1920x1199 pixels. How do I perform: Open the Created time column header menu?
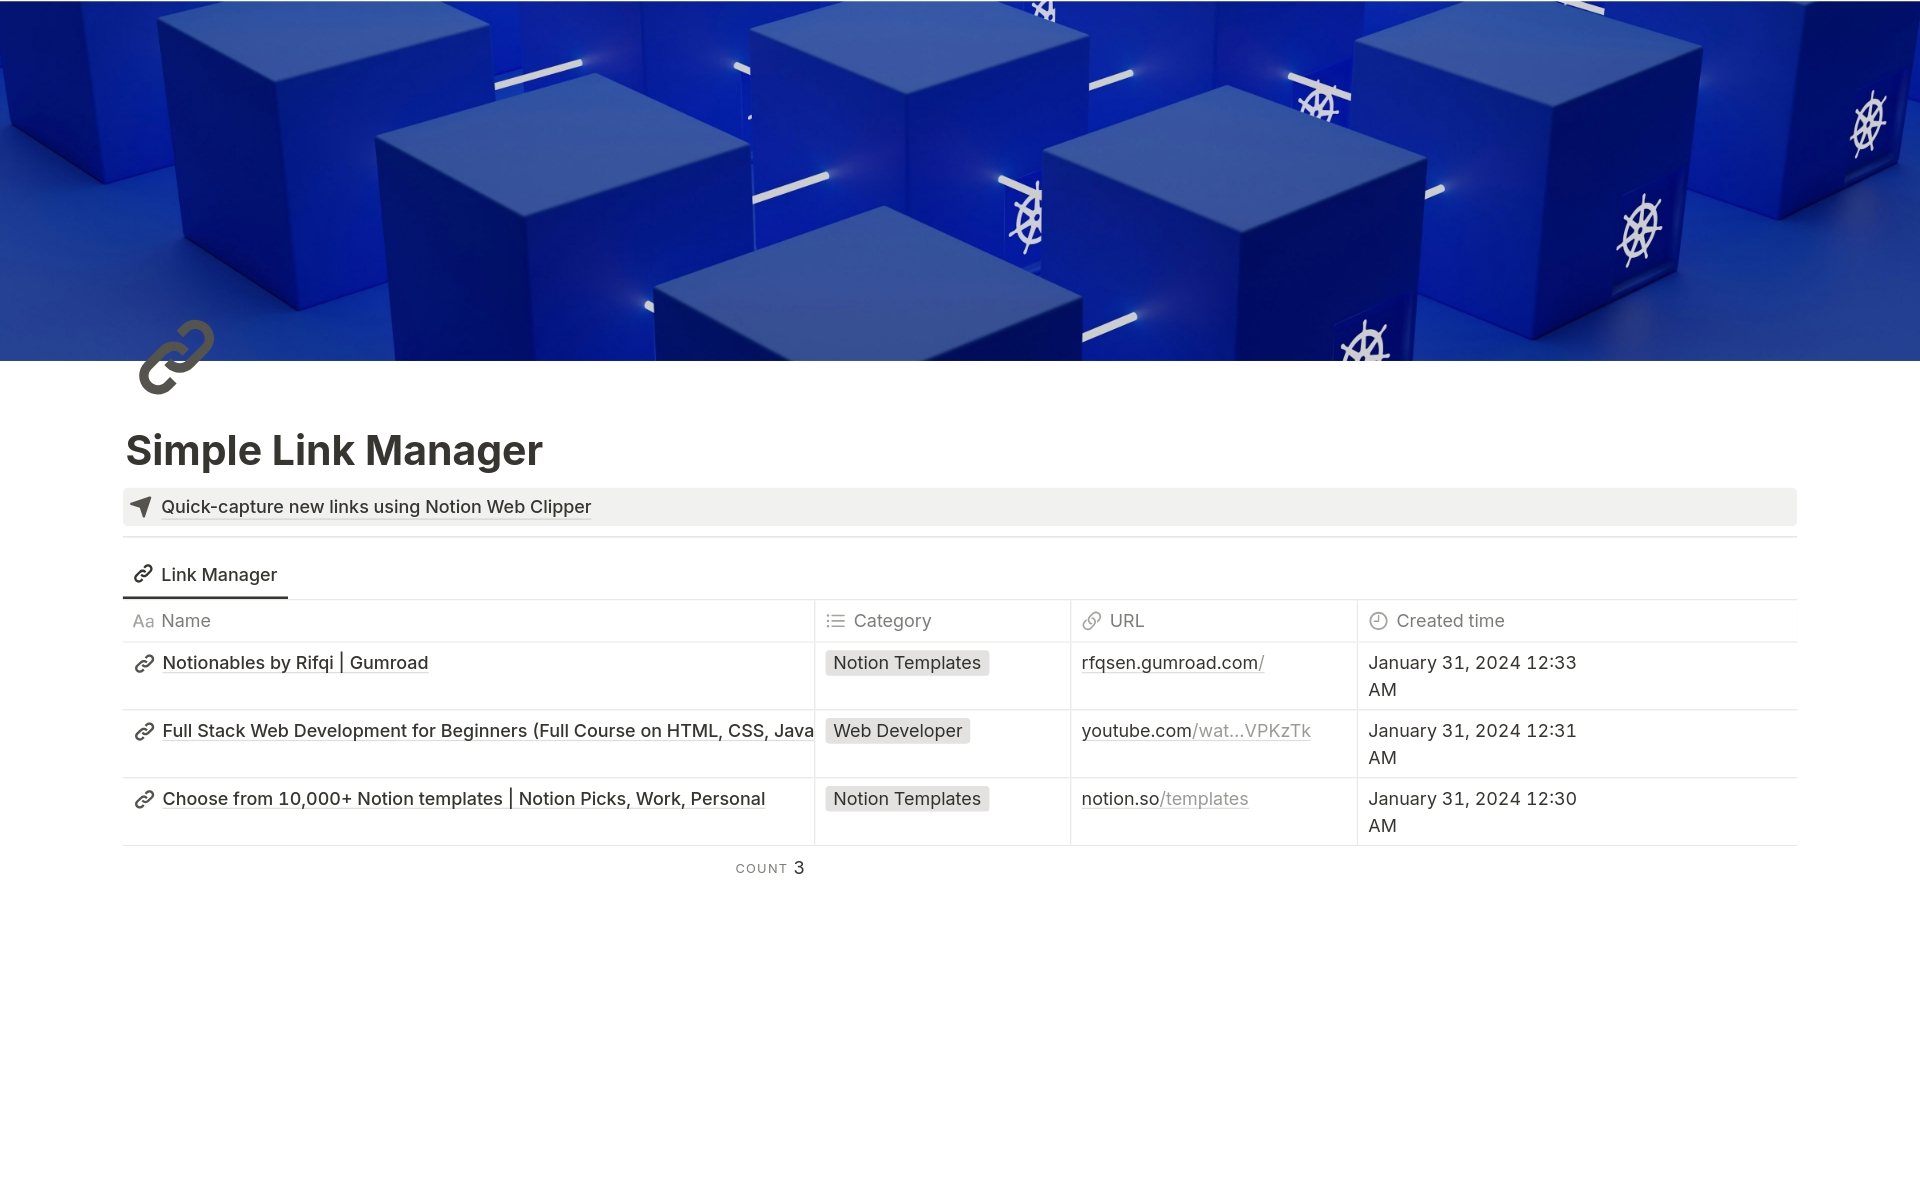[x=1451, y=620]
